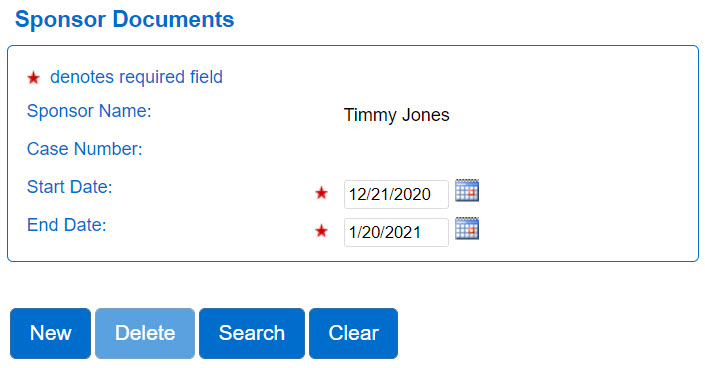Create a new sponsor document with New
Screen dimensions: 705x368
coord(50,333)
